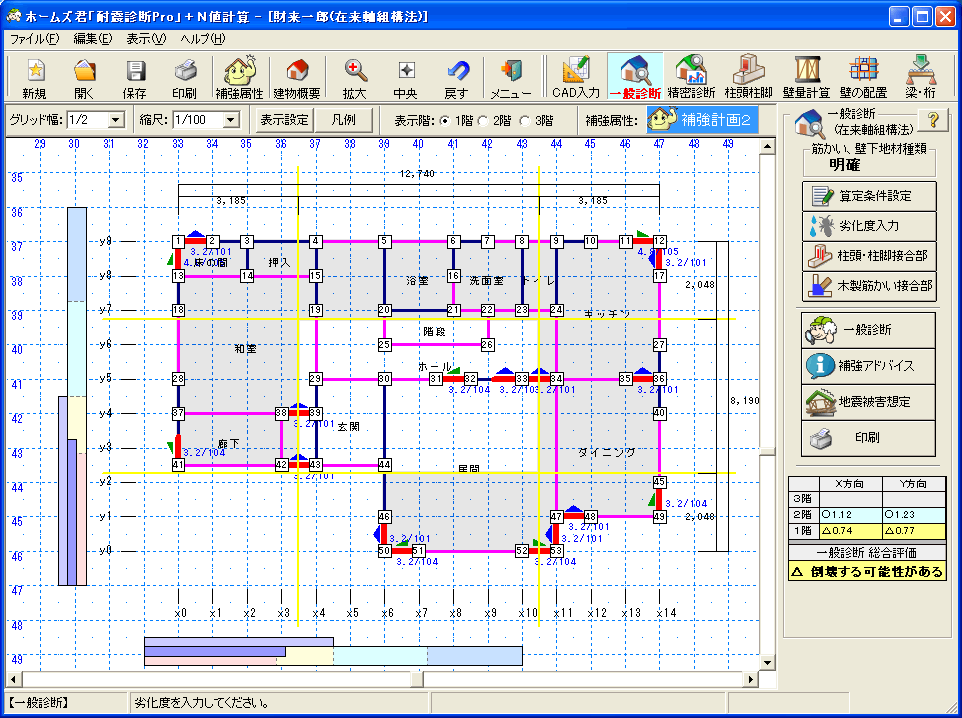Open the ファイル(F) menu

tap(35, 39)
